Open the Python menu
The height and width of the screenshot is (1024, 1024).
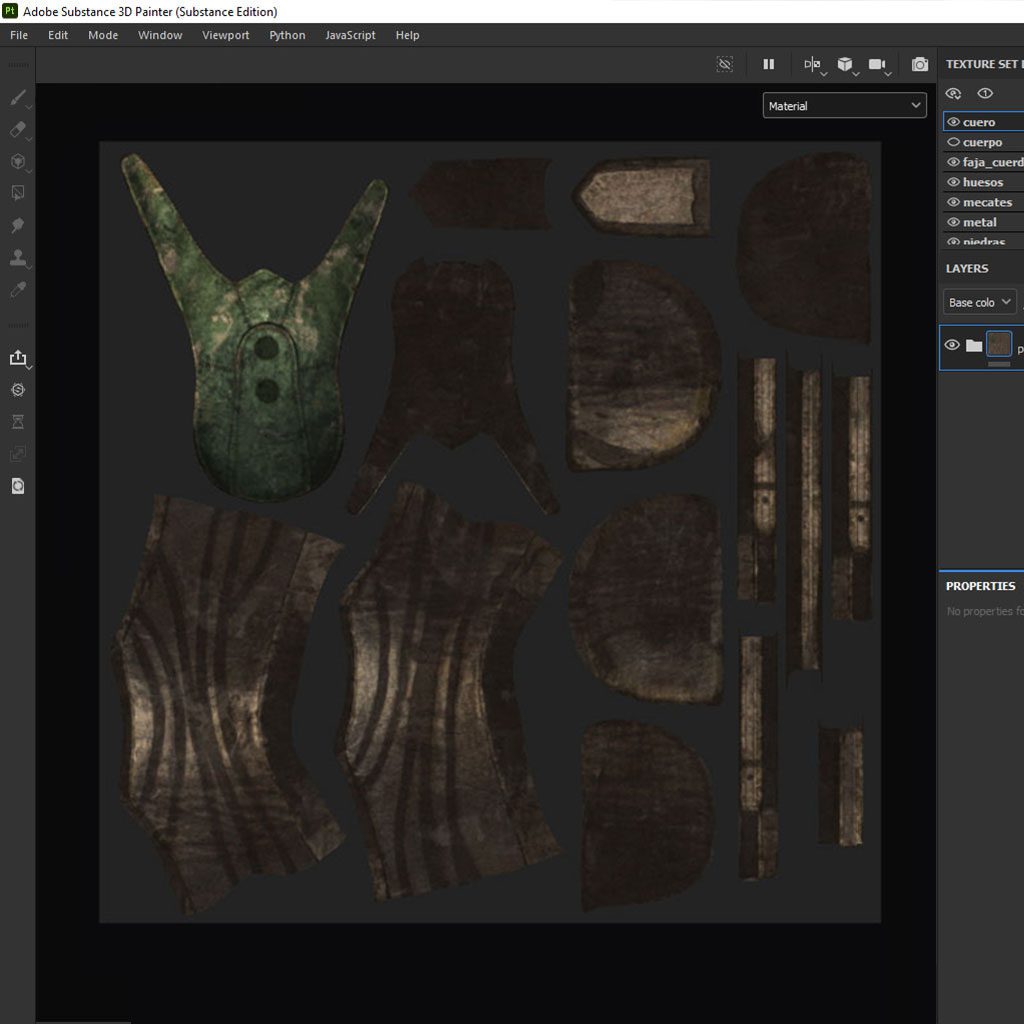pos(287,35)
